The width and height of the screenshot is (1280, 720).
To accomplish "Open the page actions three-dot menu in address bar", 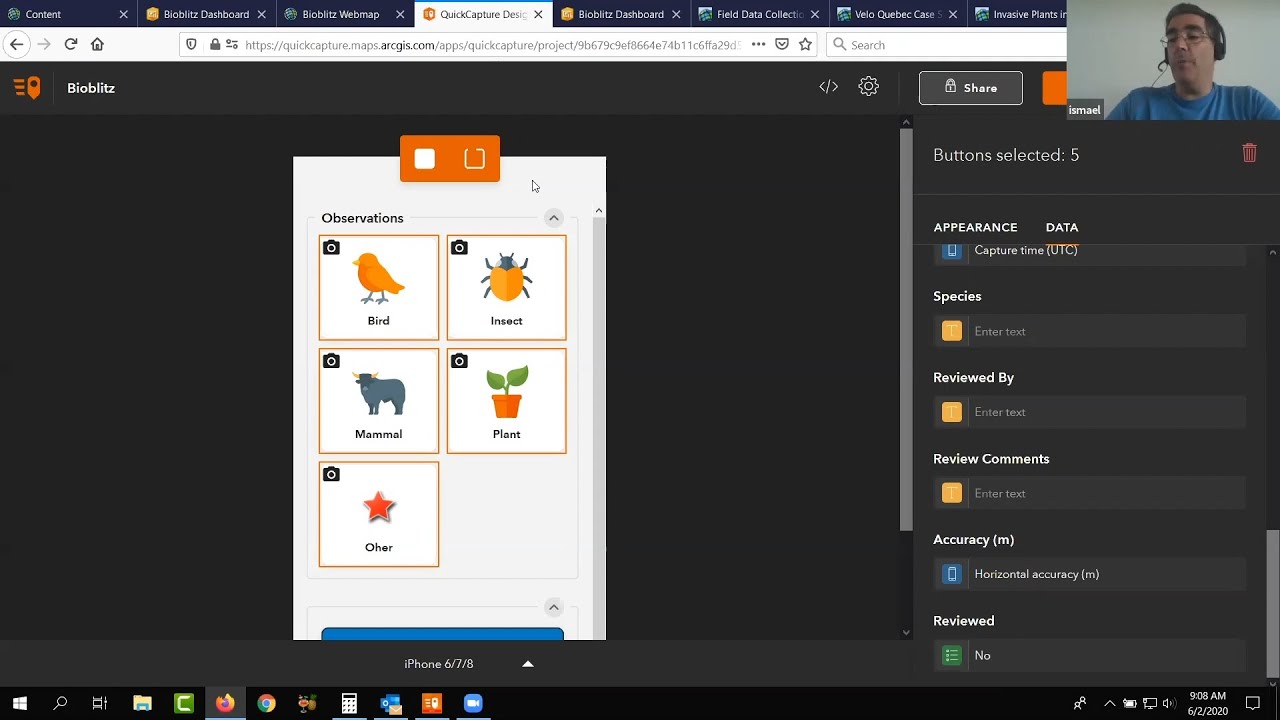I will pyautogui.click(x=758, y=44).
